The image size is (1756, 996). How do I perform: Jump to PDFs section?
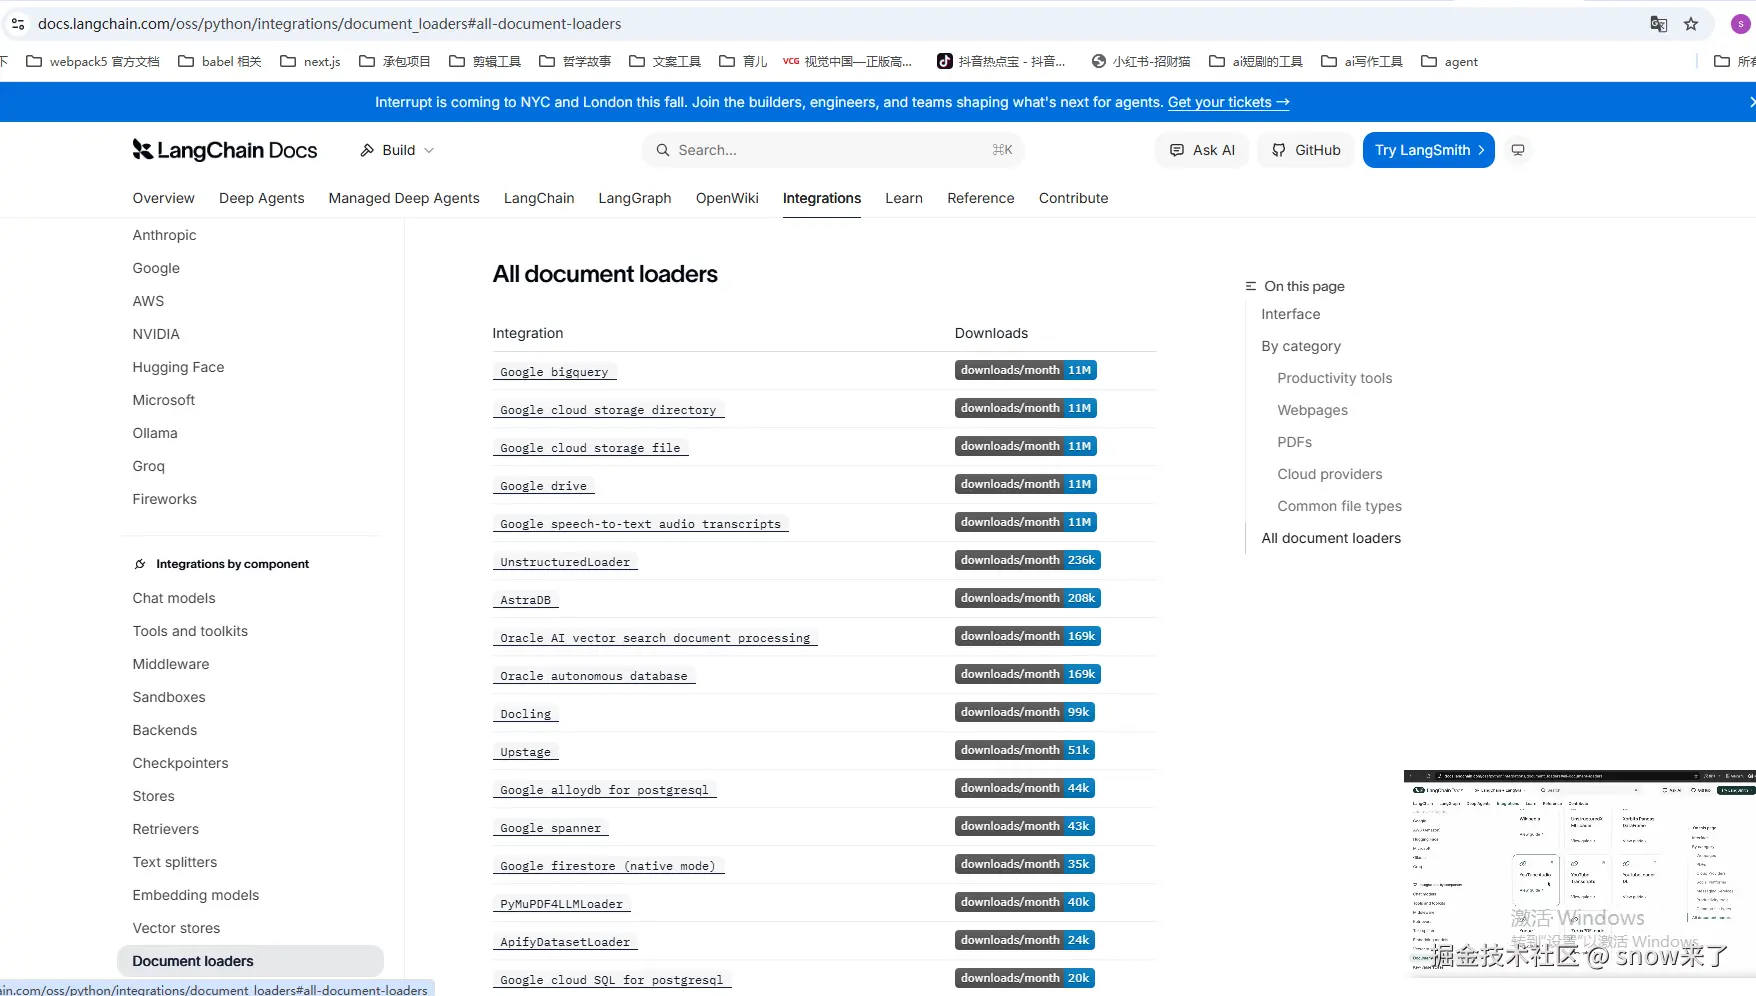coord(1295,442)
